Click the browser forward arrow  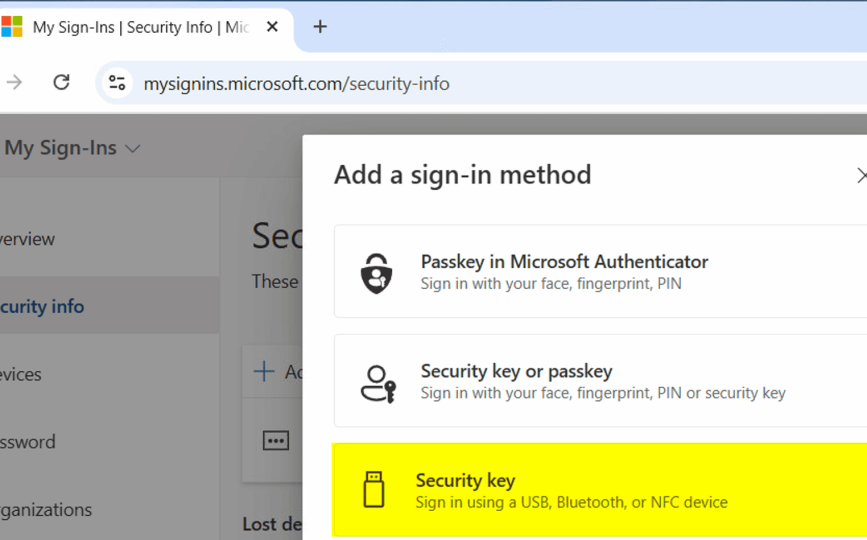pyautogui.click(x=14, y=83)
